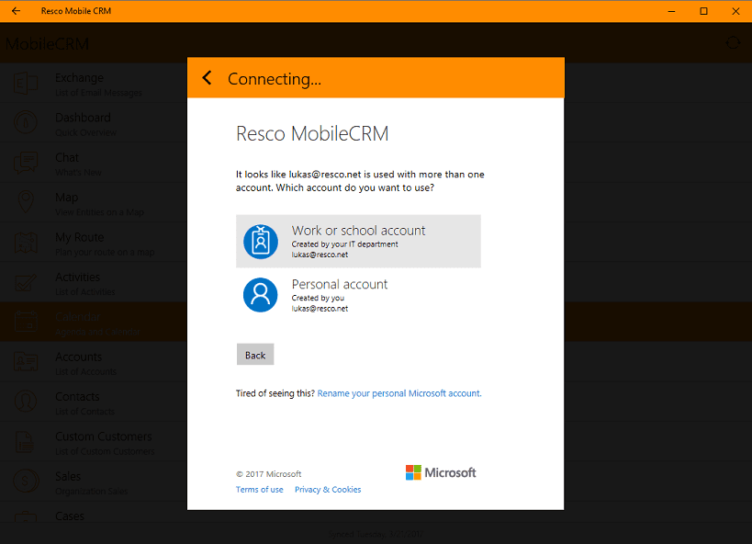Select Custom Customers in the background menu
The height and width of the screenshot is (544, 752).
tap(94, 441)
